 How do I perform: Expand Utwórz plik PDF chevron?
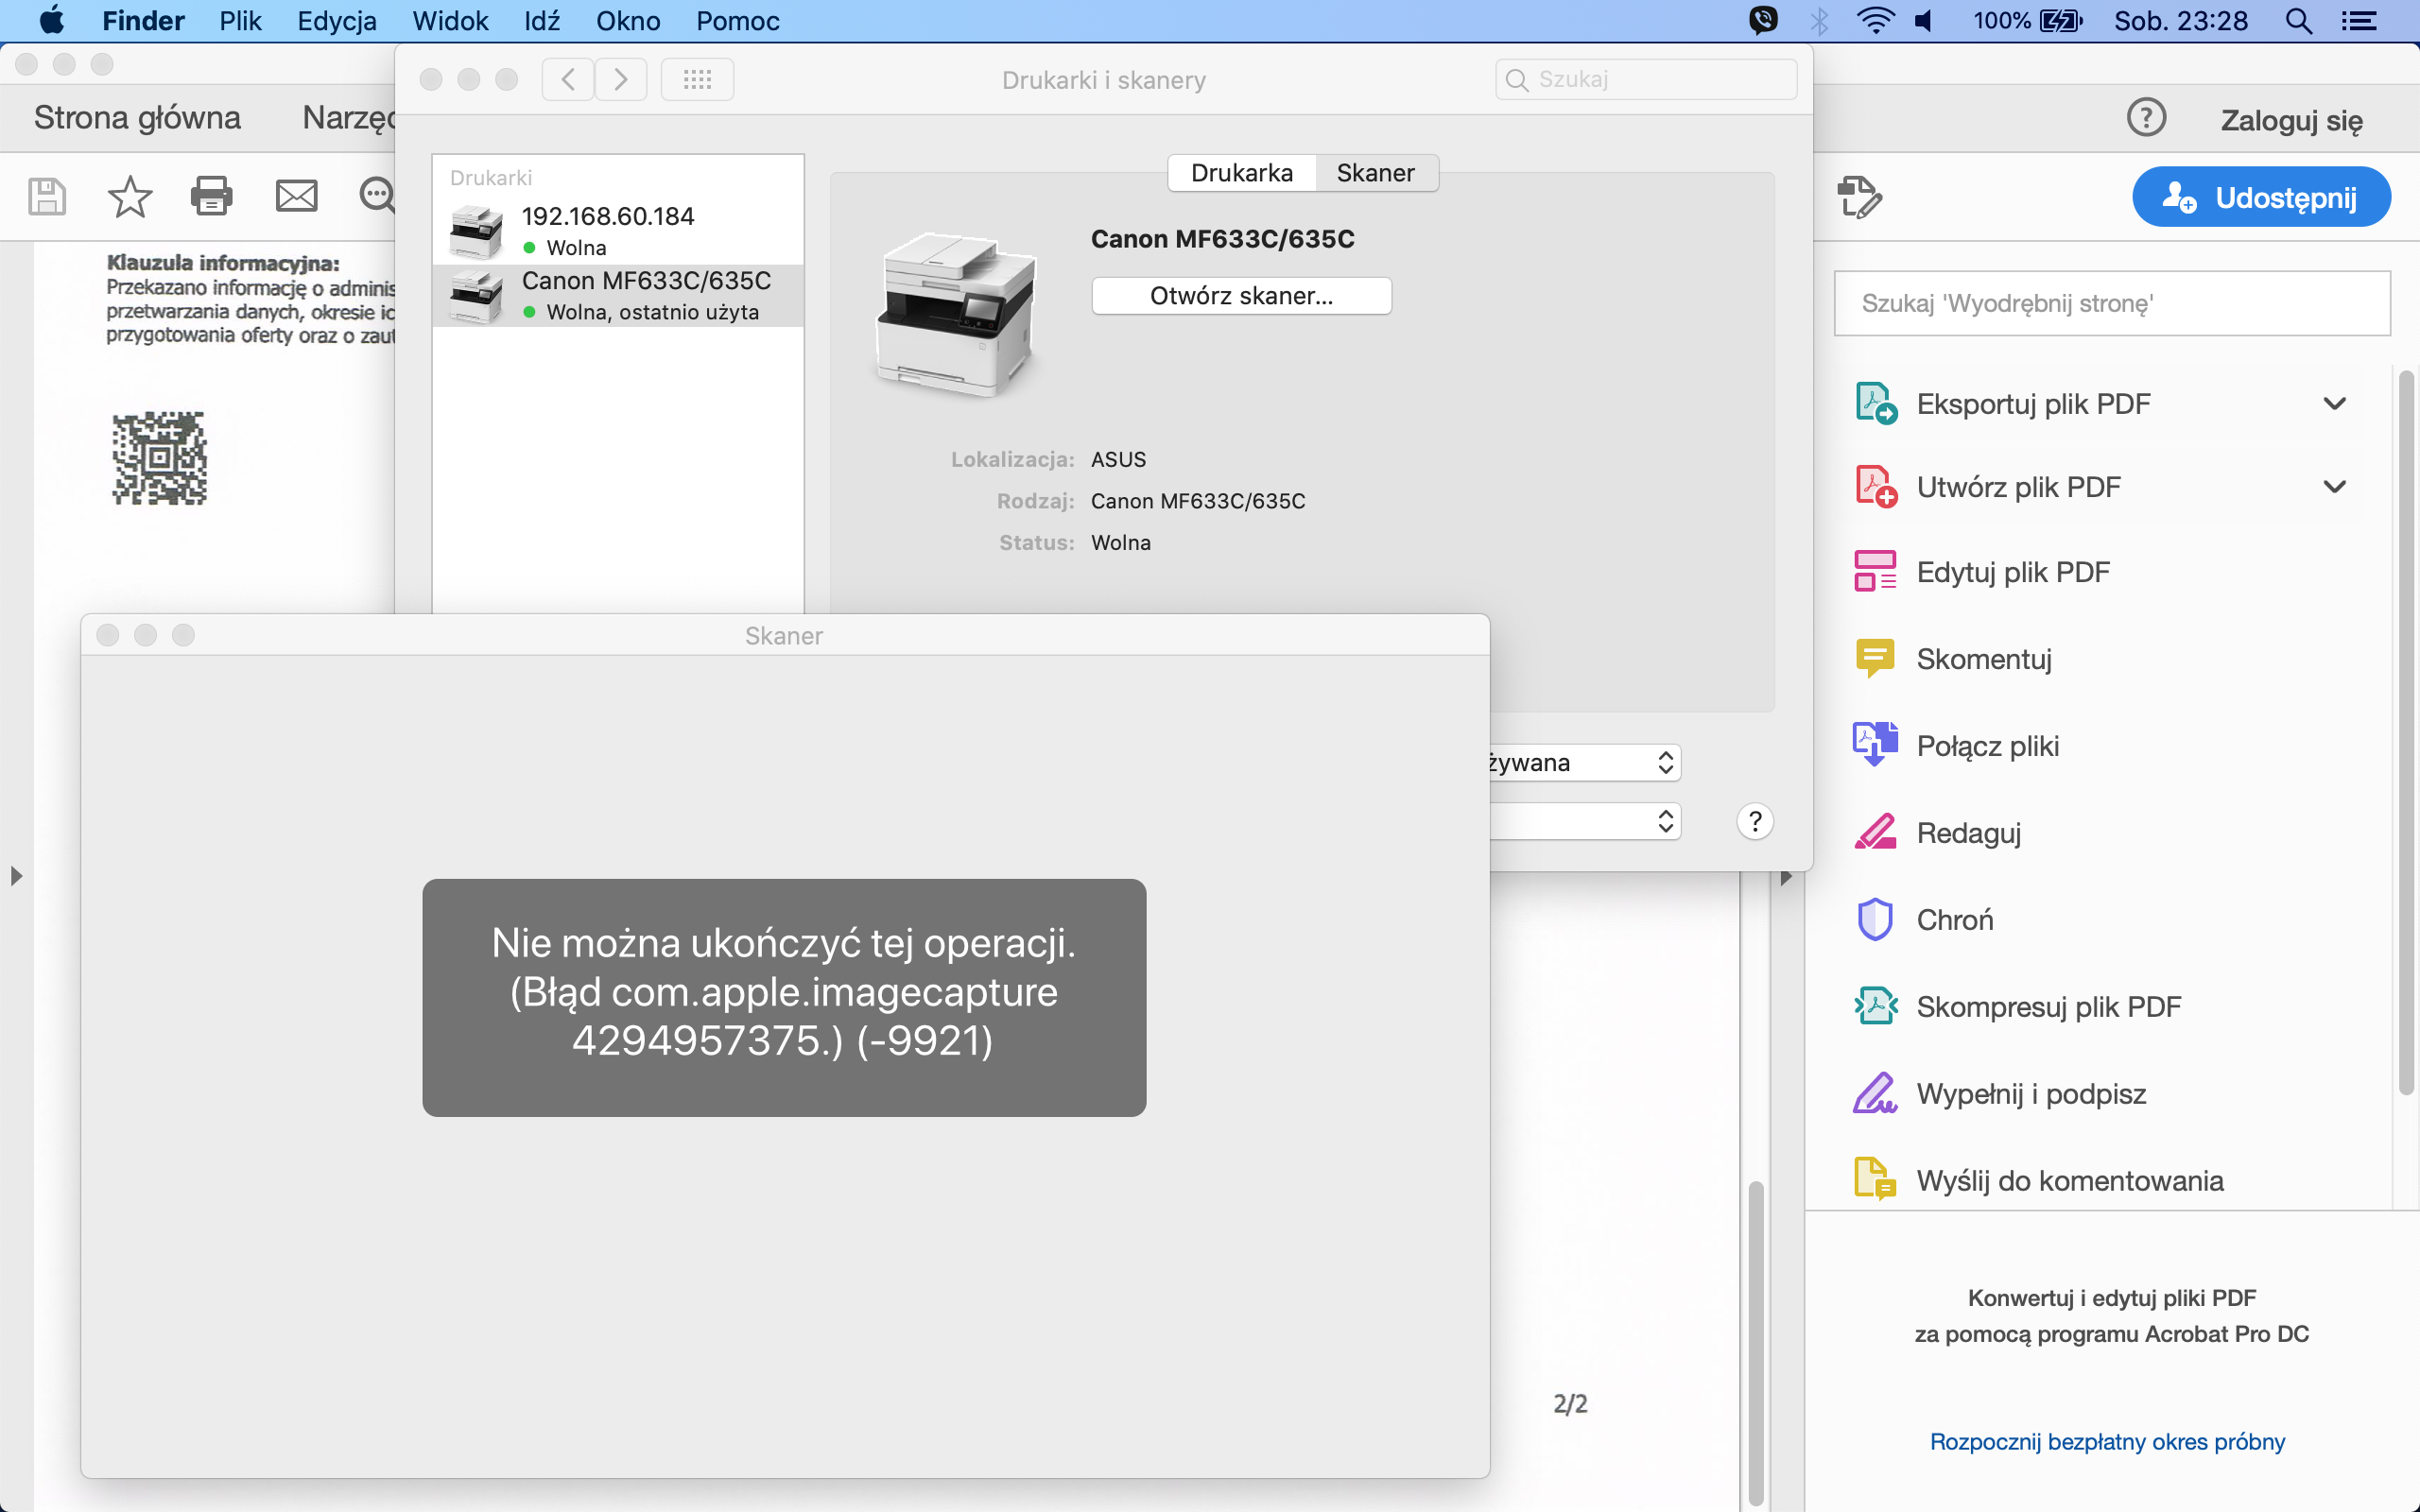[x=2334, y=487]
